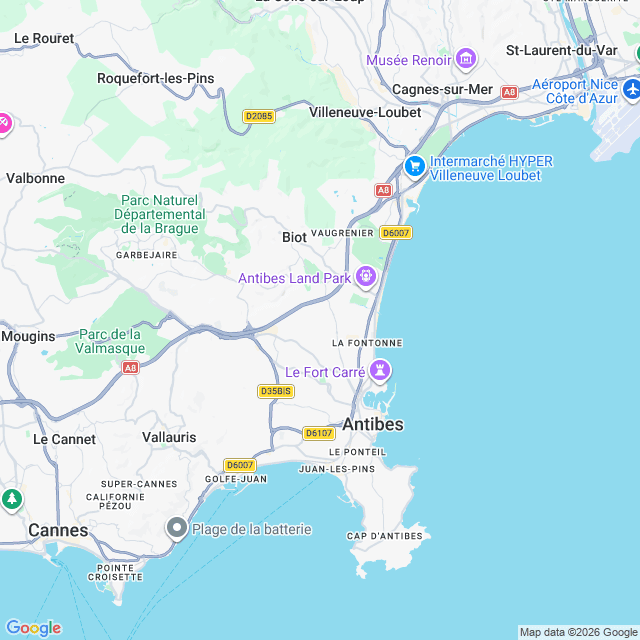The height and width of the screenshot is (640, 640).
Task: Click the Plage de la batterie label
Action: [252, 529]
